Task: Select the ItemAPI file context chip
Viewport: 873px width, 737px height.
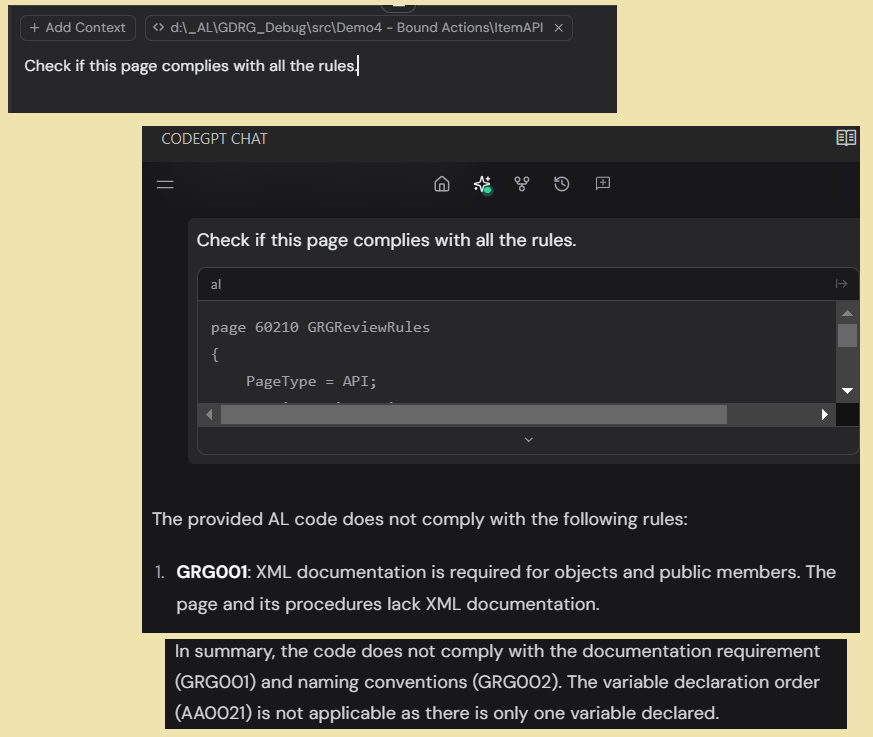Action: [350, 28]
